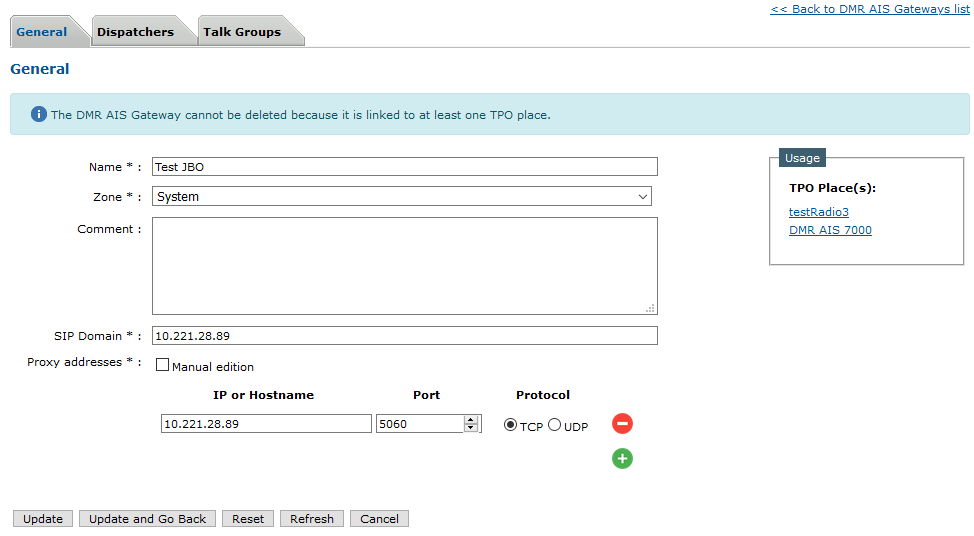
Task: Click the 'TPO Place(s):' label
Action: tap(832, 188)
